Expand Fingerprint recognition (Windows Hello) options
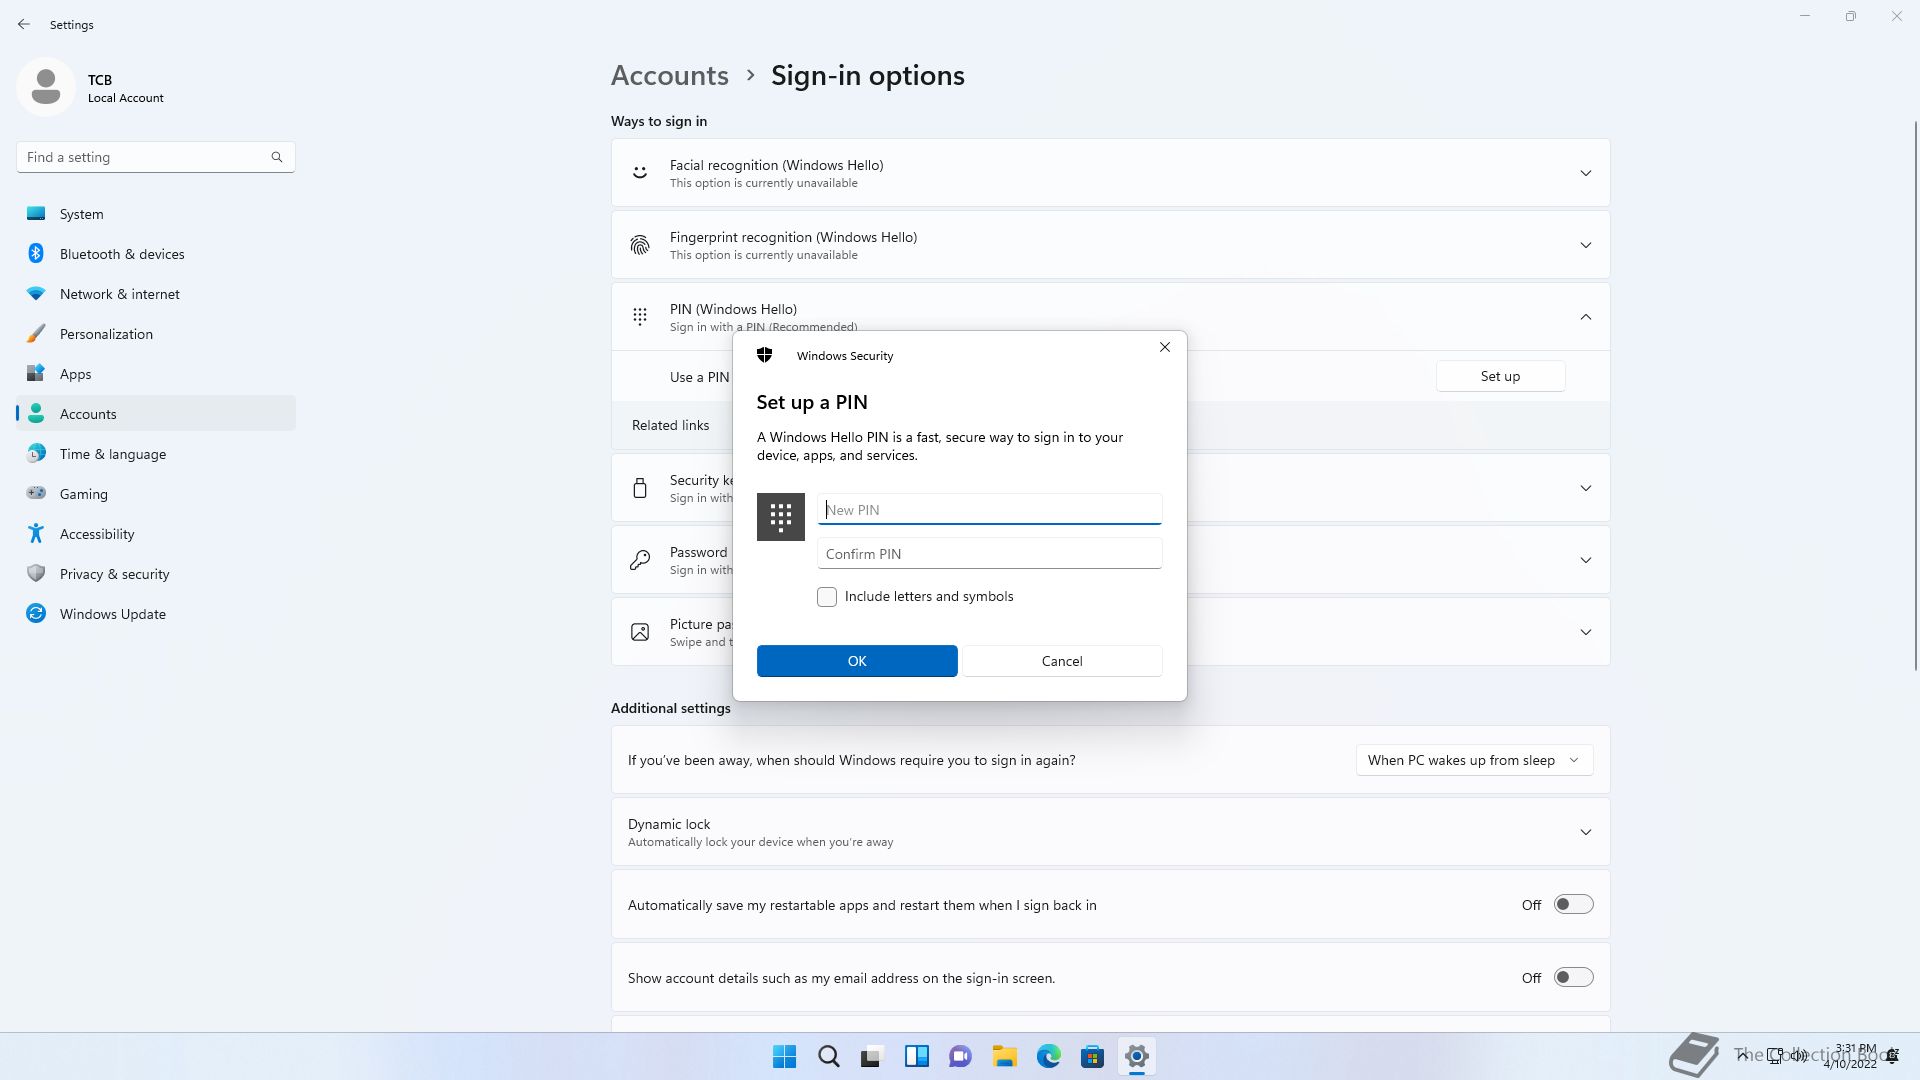This screenshot has height=1080, width=1920. pos(1585,245)
